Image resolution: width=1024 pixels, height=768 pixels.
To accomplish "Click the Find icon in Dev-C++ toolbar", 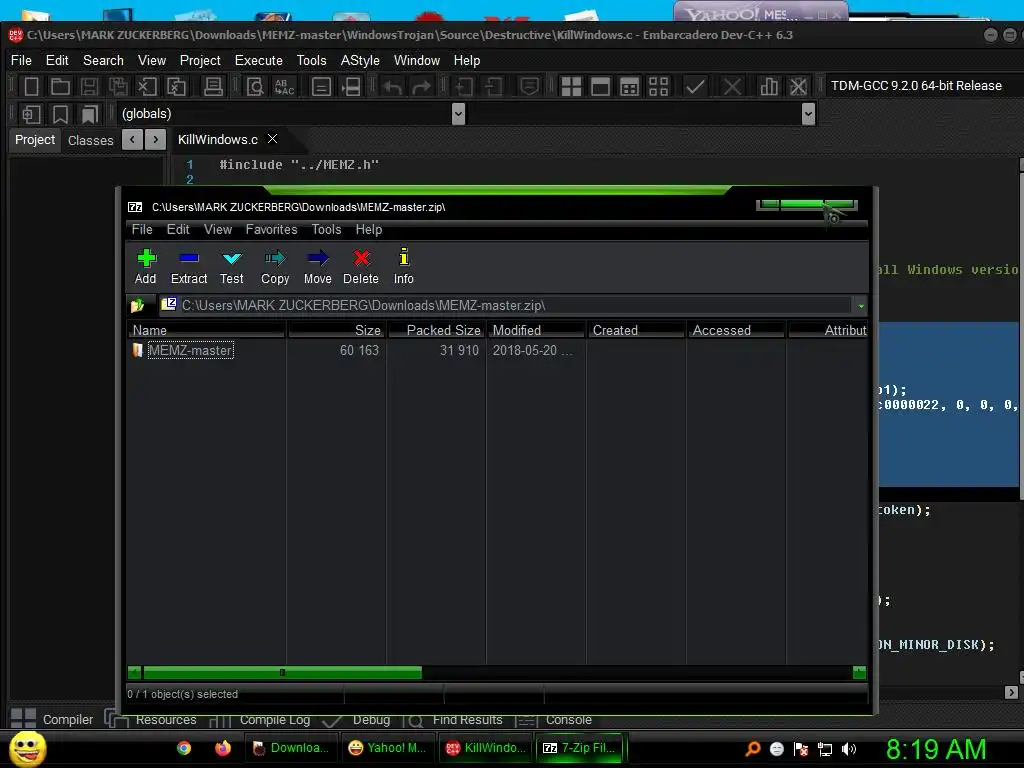I will (x=255, y=86).
